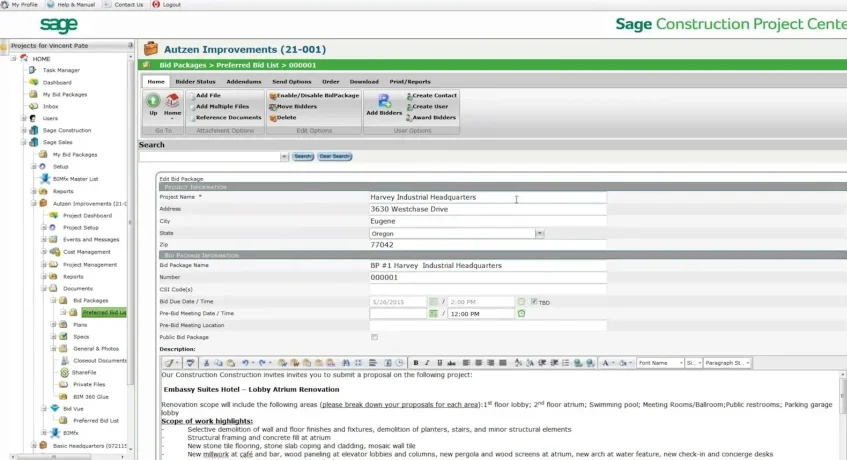Toggle underline formatting in description editor

(439, 363)
